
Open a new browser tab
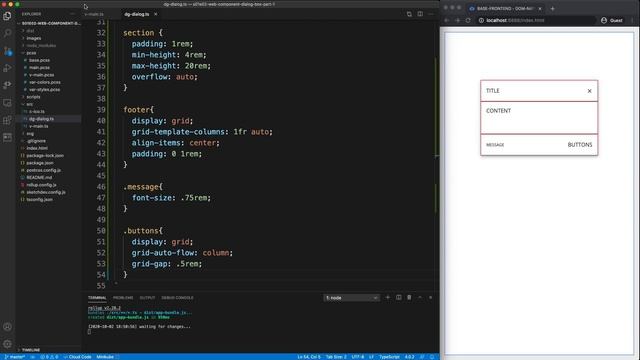(x=552, y=9)
